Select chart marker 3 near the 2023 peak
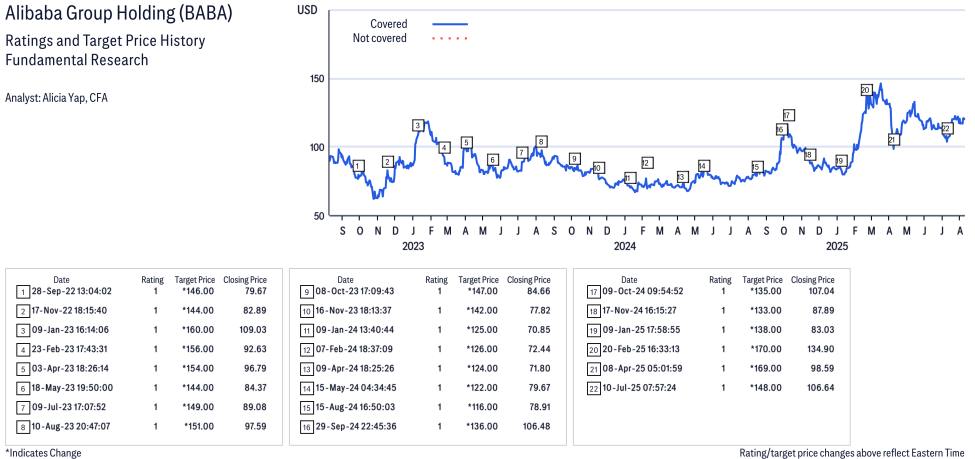 (x=418, y=126)
